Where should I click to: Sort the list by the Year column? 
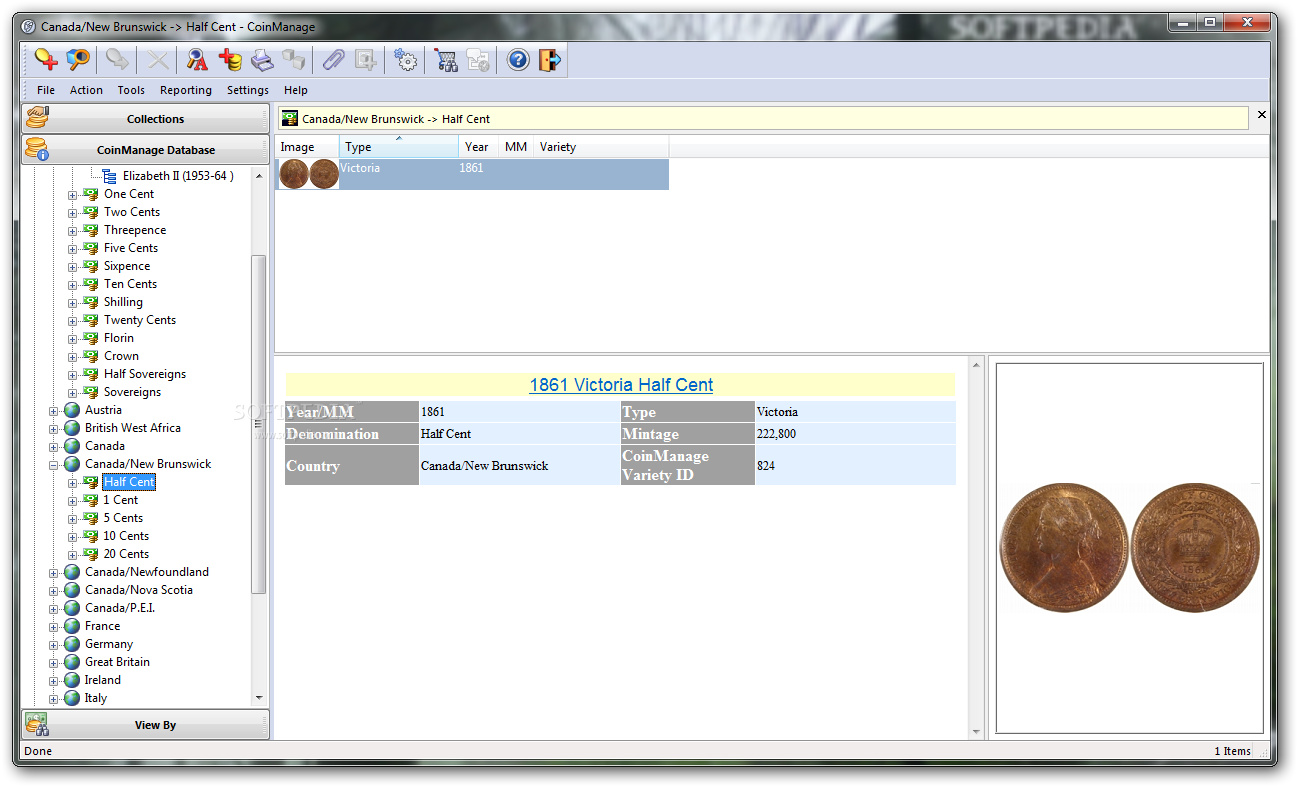coord(480,147)
